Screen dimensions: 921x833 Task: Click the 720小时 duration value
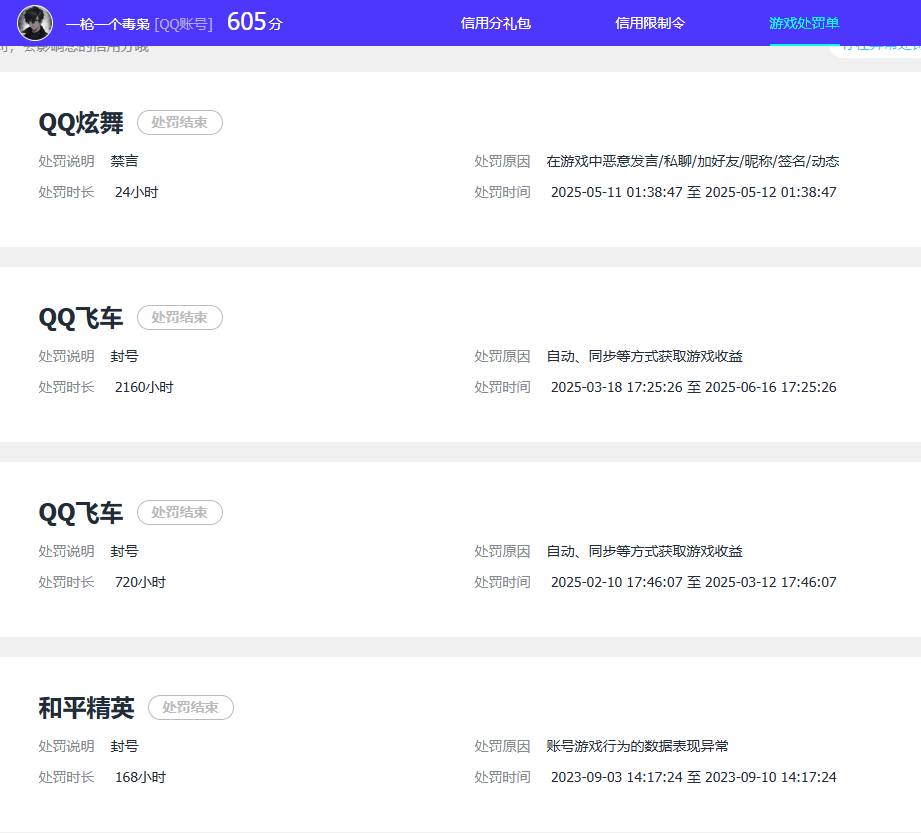click(140, 582)
